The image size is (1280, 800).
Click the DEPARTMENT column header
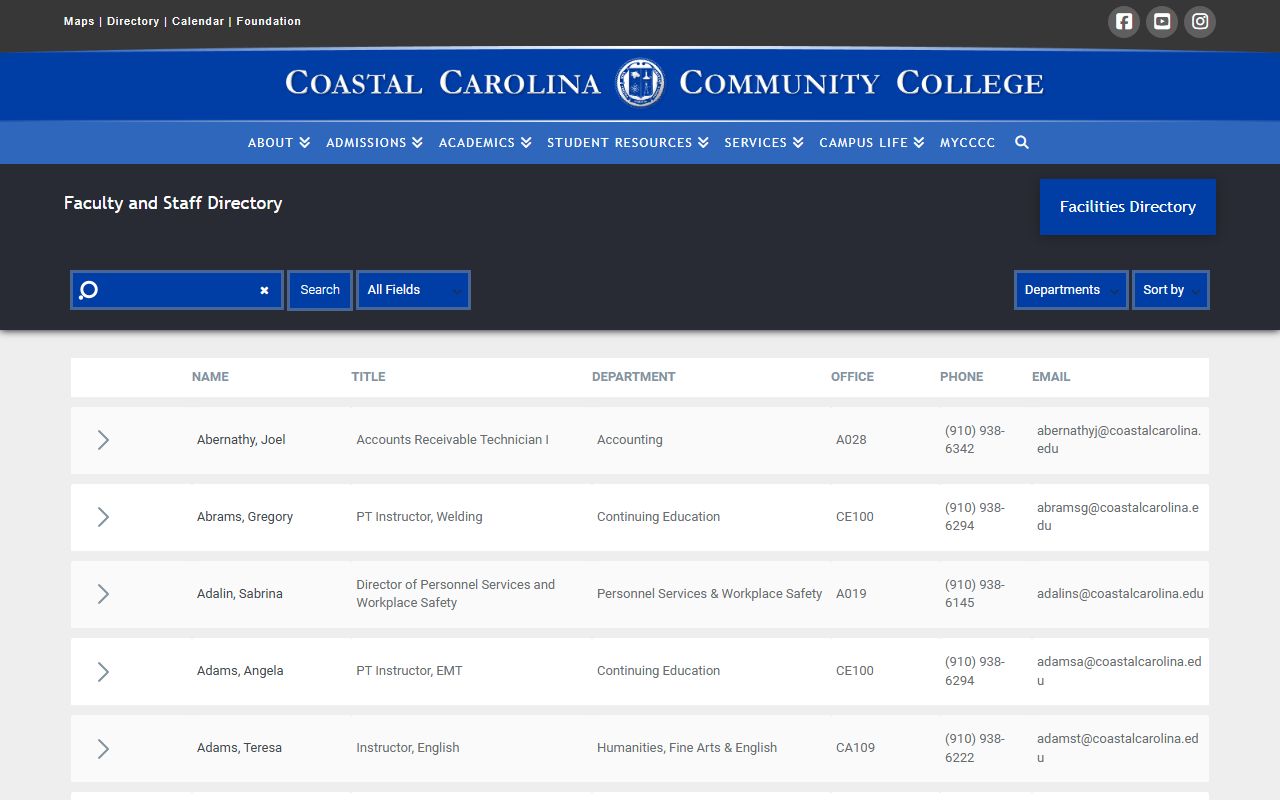point(634,377)
